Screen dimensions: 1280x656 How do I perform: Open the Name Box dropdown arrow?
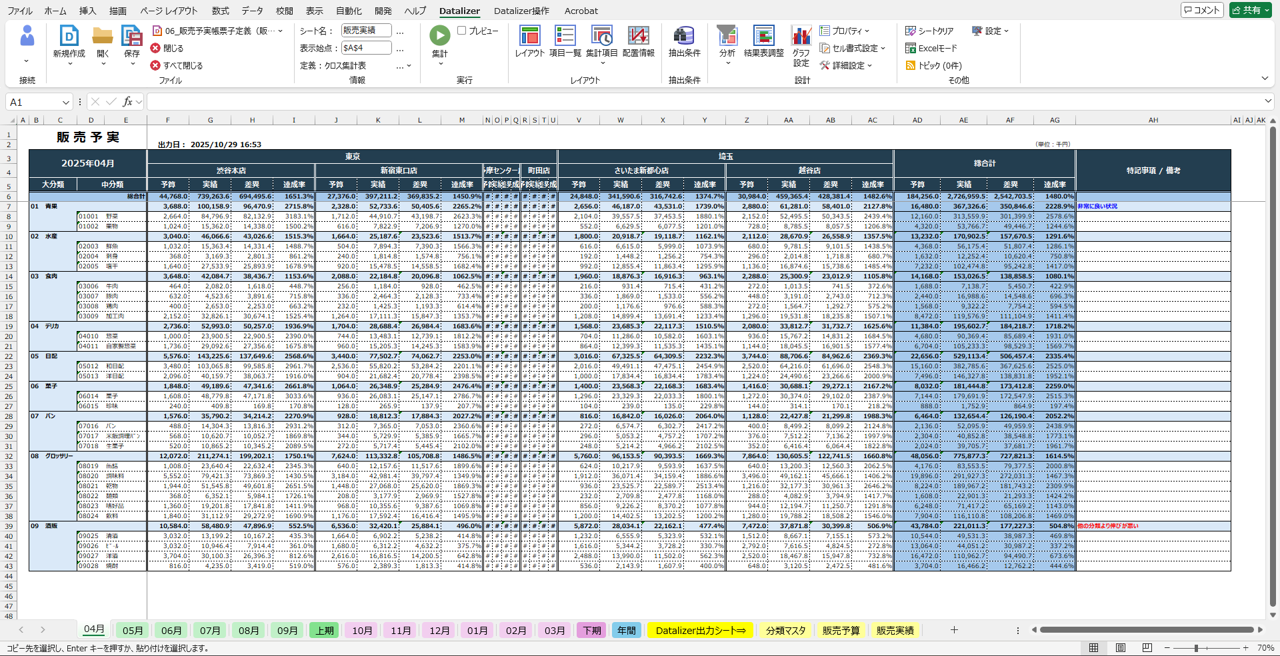click(x=66, y=102)
